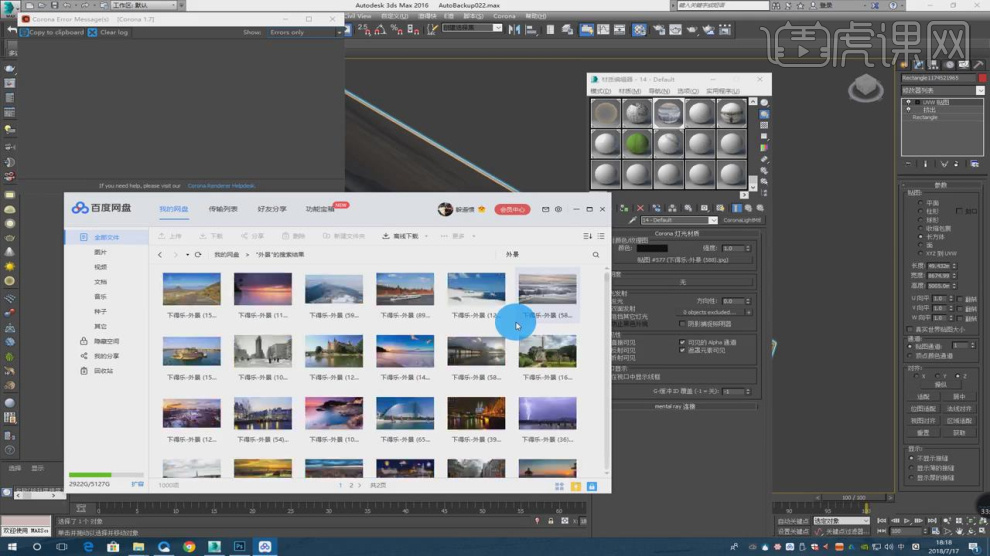The height and width of the screenshot is (556, 990).
Task: Click the 离线下载 button
Action: [401, 237]
